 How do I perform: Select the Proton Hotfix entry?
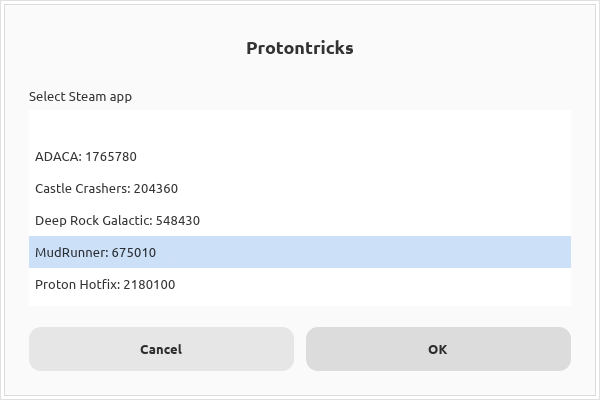coord(105,284)
